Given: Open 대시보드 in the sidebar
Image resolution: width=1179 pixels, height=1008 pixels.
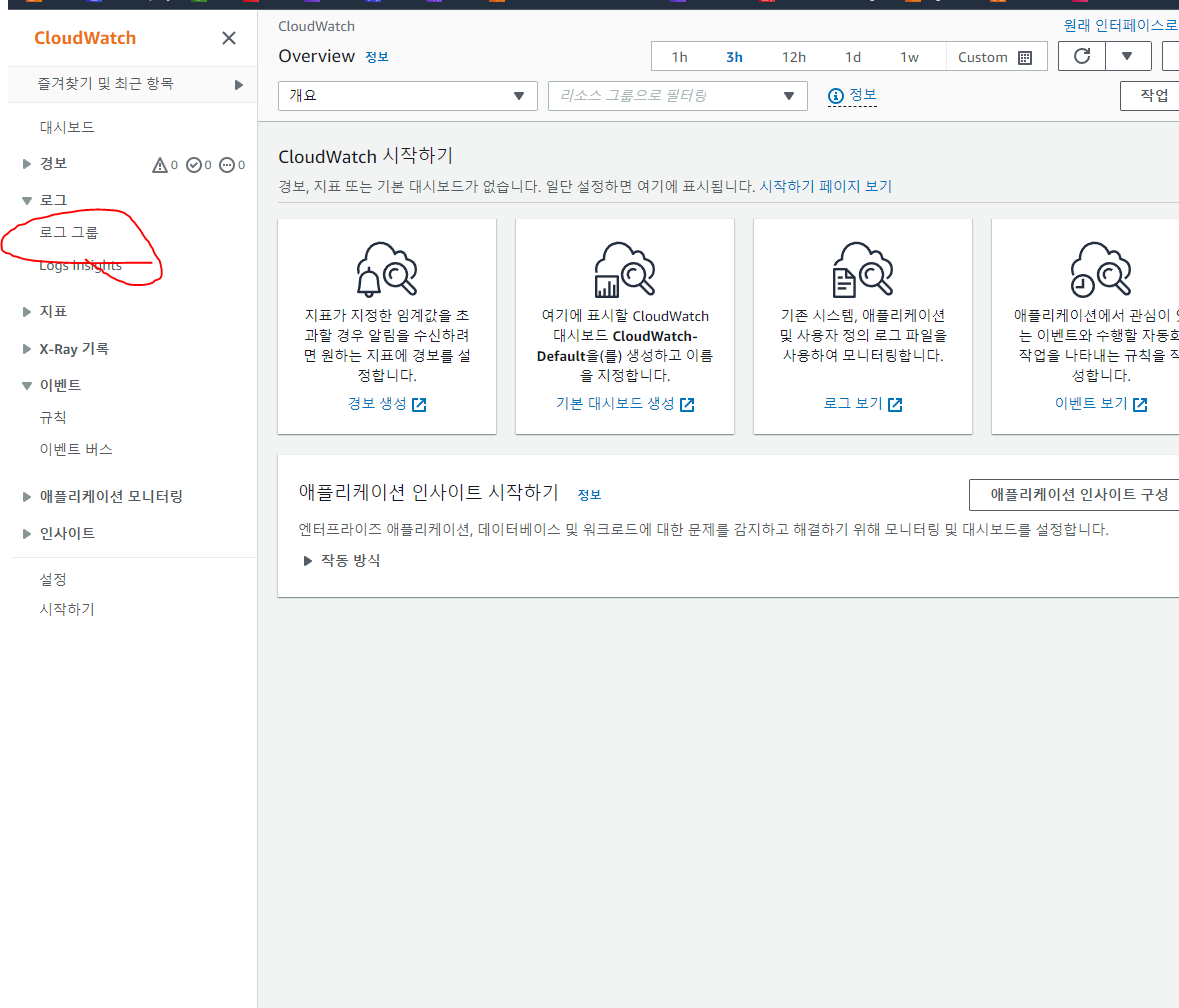Looking at the screenshot, I should [x=67, y=127].
